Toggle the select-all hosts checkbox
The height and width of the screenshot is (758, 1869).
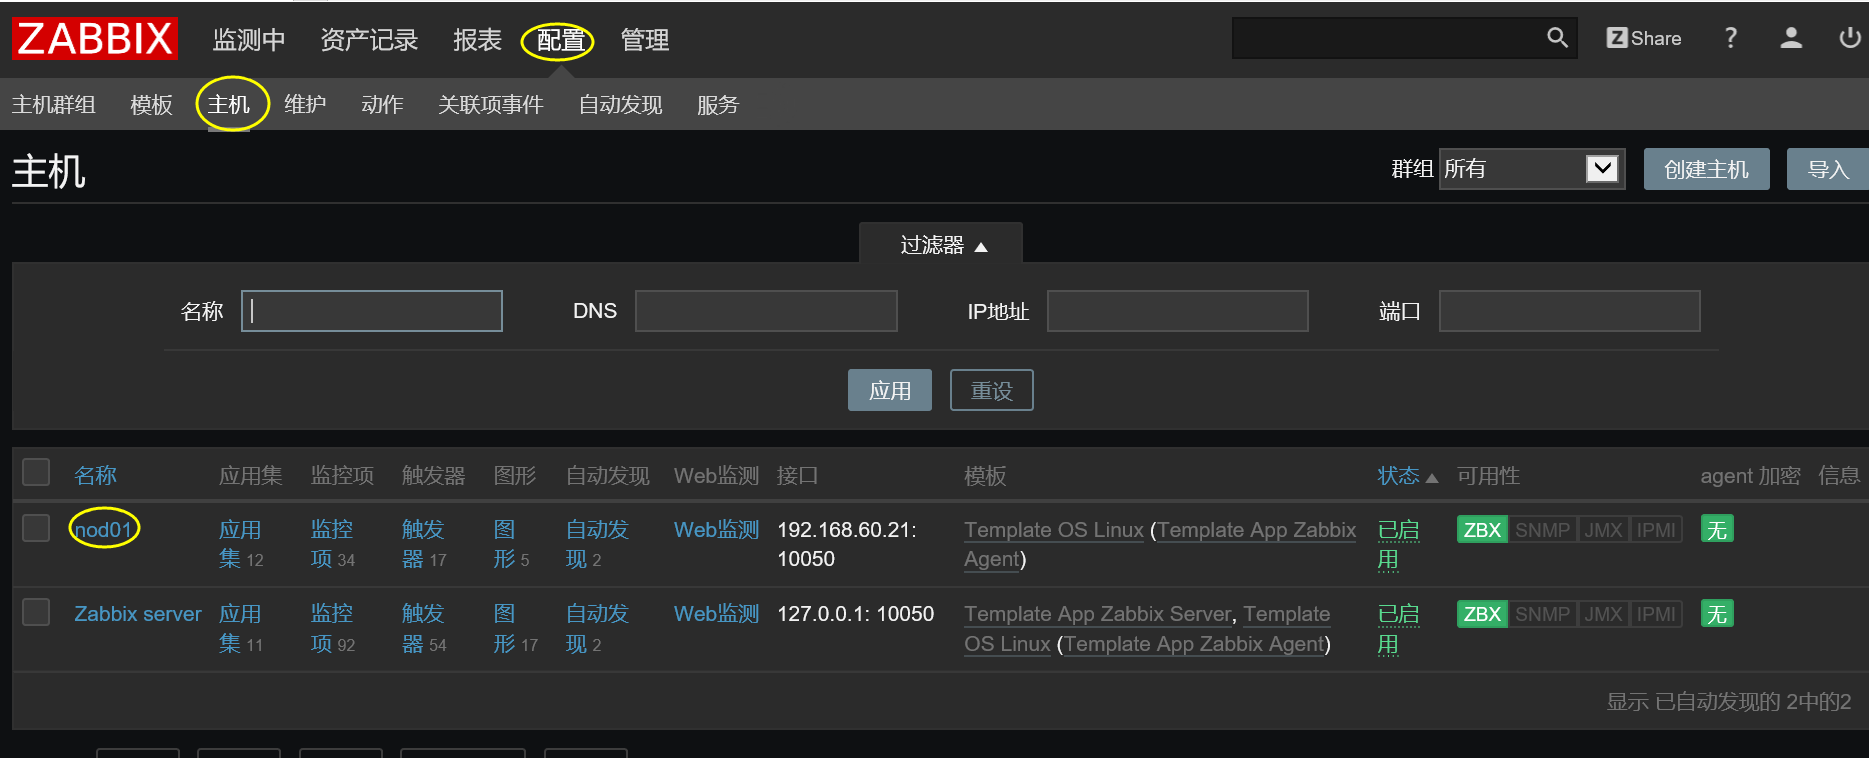click(x=36, y=472)
